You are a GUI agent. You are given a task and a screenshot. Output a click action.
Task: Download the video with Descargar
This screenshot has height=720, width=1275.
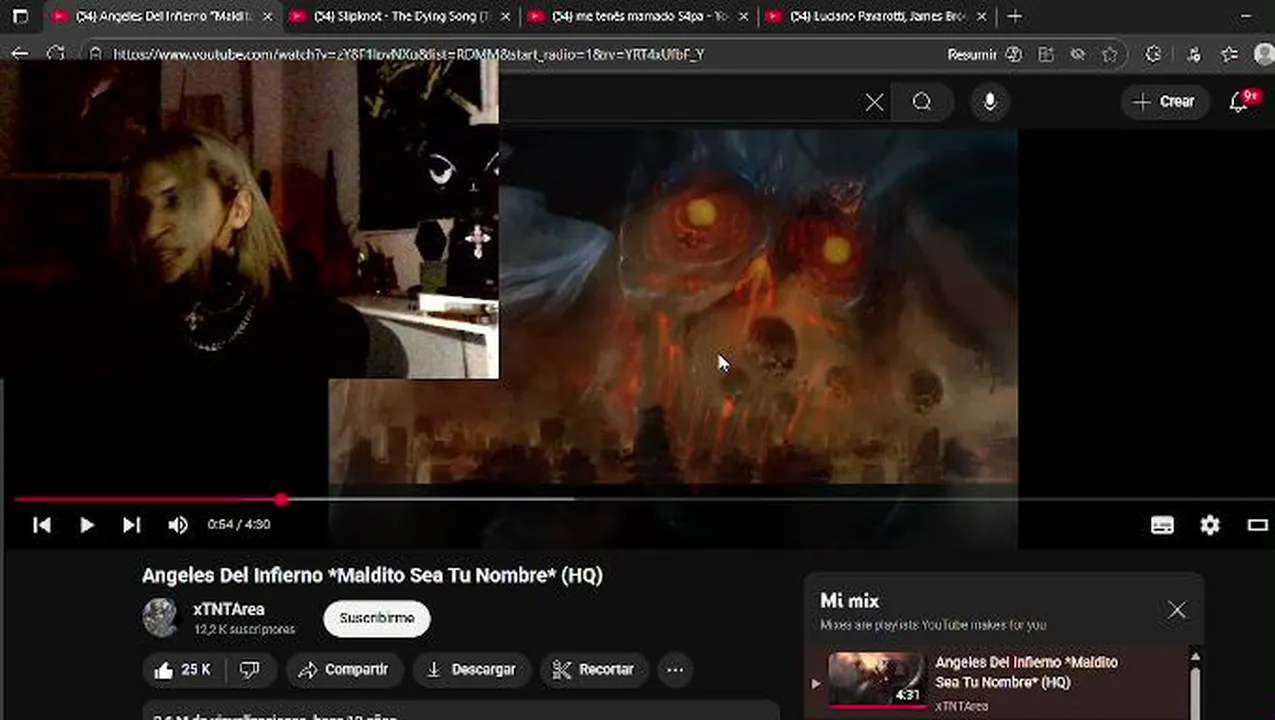(x=471, y=670)
